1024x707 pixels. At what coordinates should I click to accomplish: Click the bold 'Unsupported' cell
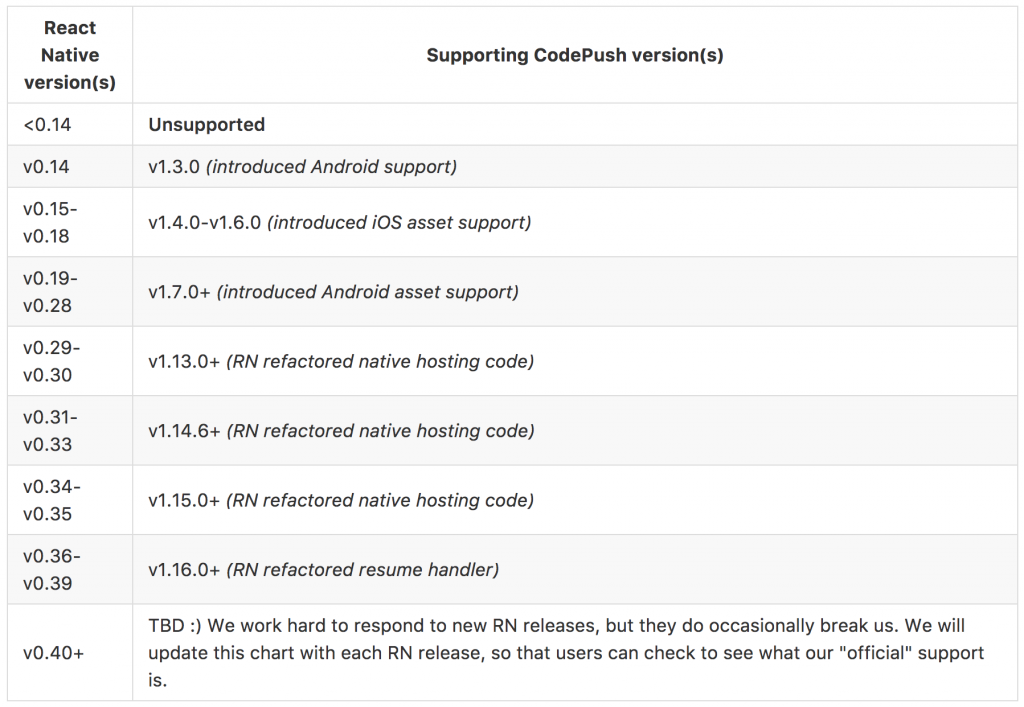[x=207, y=125]
